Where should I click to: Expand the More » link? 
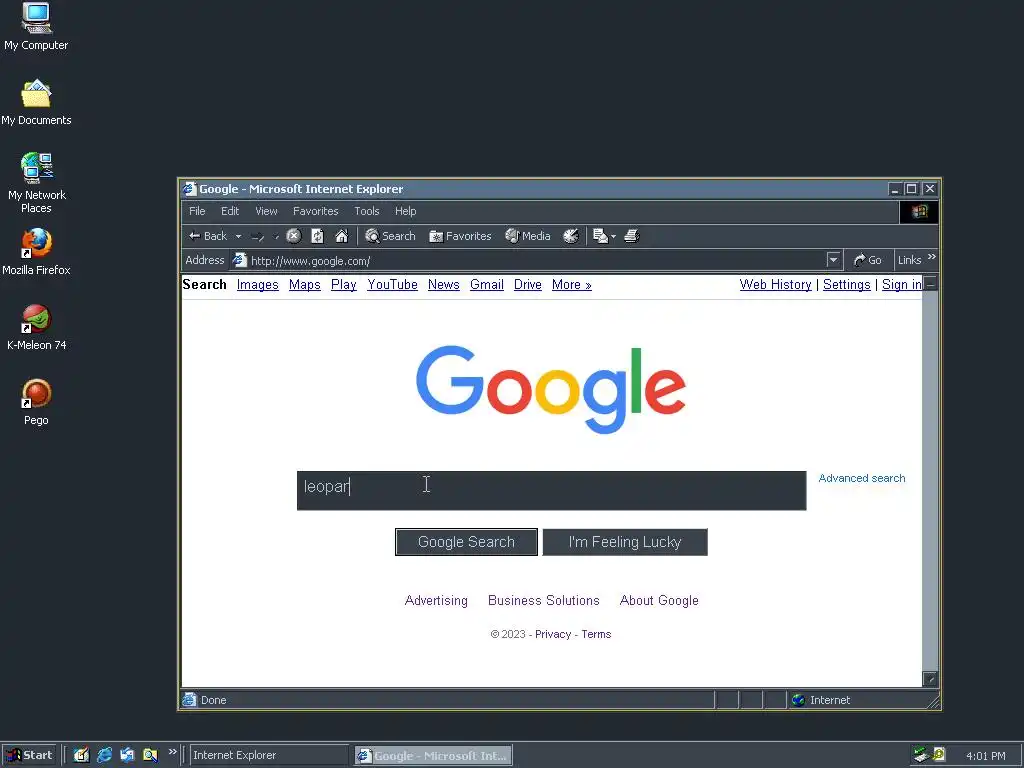(x=571, y=285)
